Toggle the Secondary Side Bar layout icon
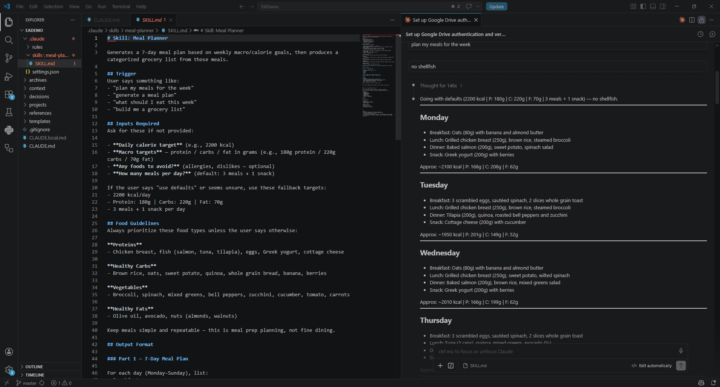This screenshot has height=387, width=720. click(x=663, y=6)
